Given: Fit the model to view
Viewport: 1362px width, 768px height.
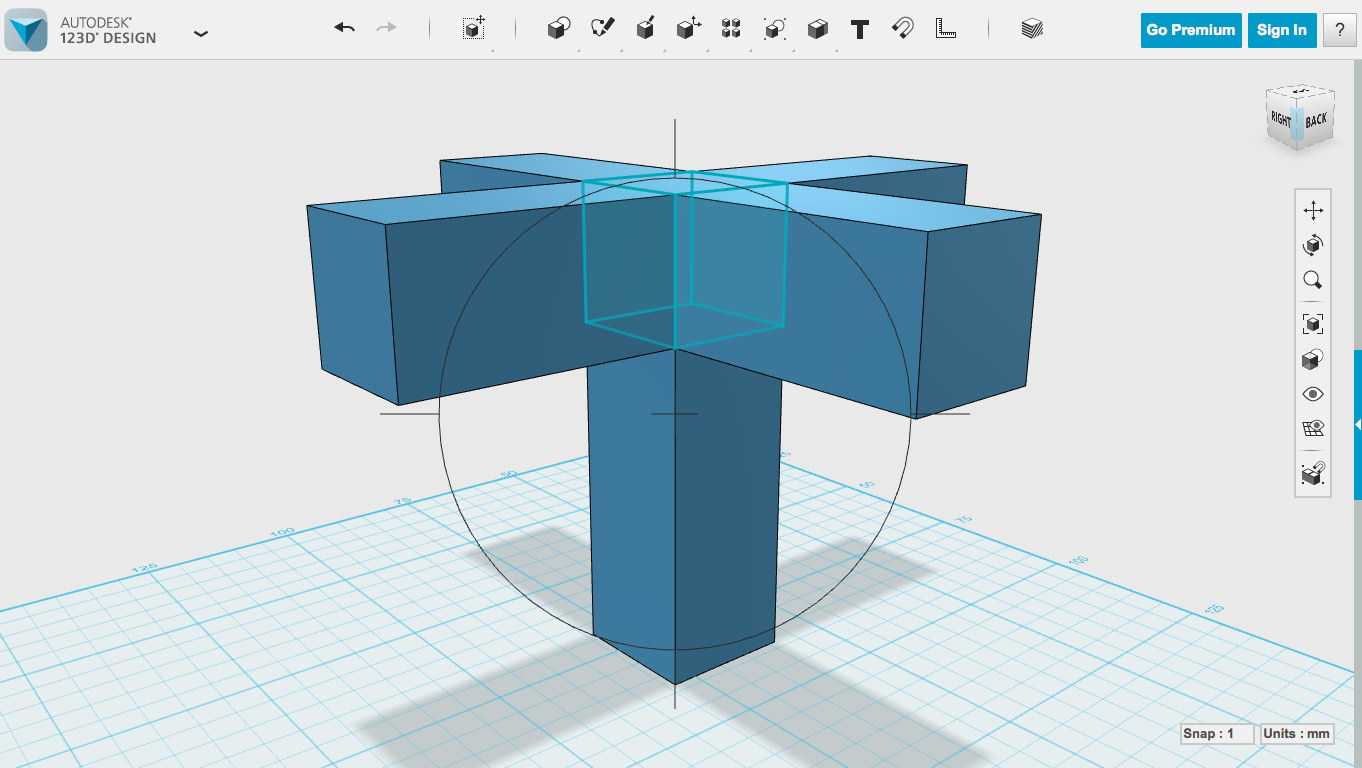Looking at the screenshot, I should click(x=1313, y=323).
